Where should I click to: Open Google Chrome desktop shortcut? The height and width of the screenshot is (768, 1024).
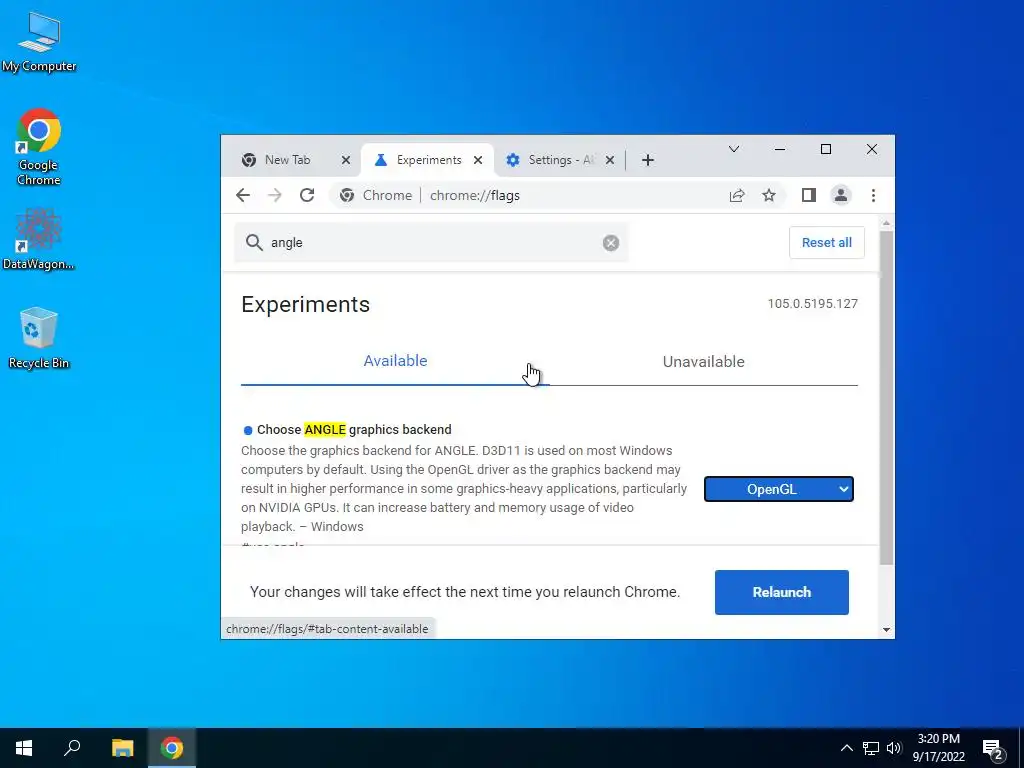point(39,147)
